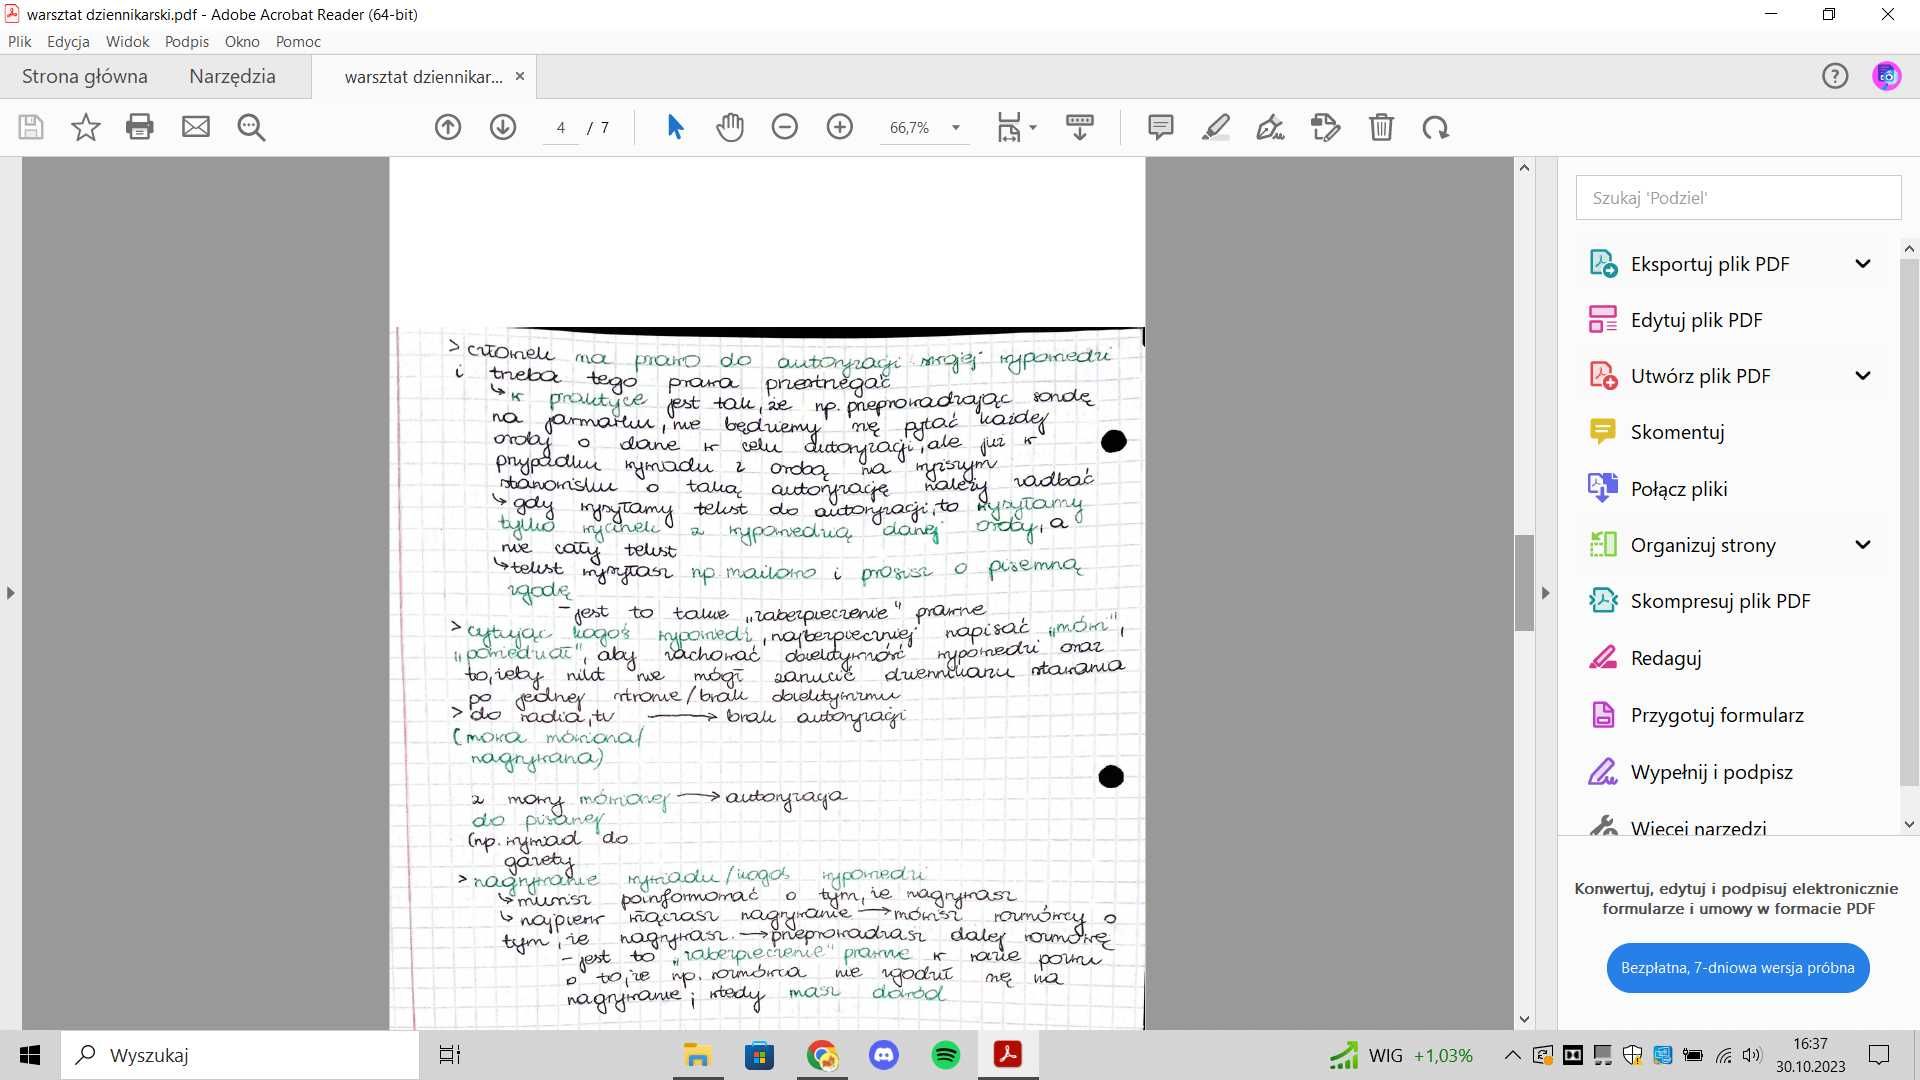This screenshot has width=1920, height=1080.
Task: Toggle the select/cursor tool
Action: [x=675, y=127]
